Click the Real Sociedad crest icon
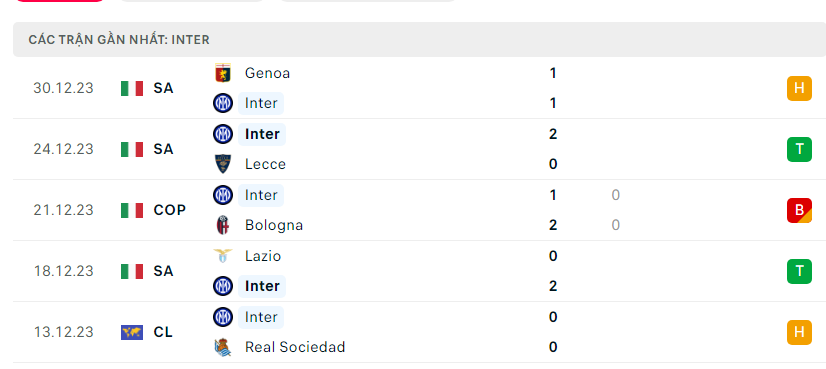This screenshot has height=369, width=826. pos(223,347)
